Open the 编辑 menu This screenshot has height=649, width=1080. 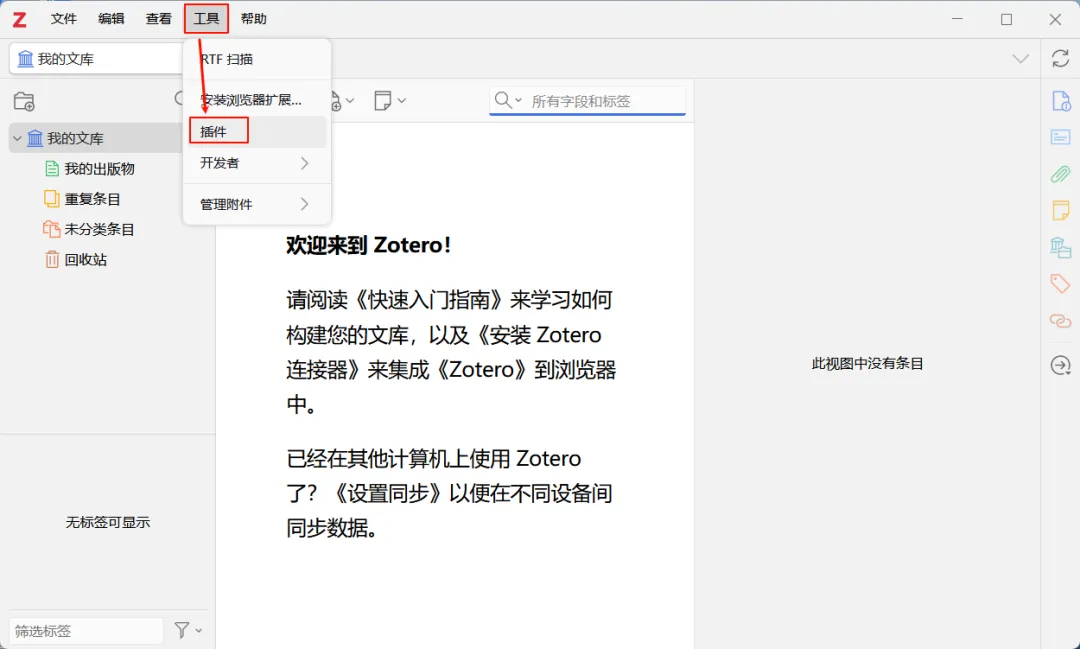click(x=111, y=19)
